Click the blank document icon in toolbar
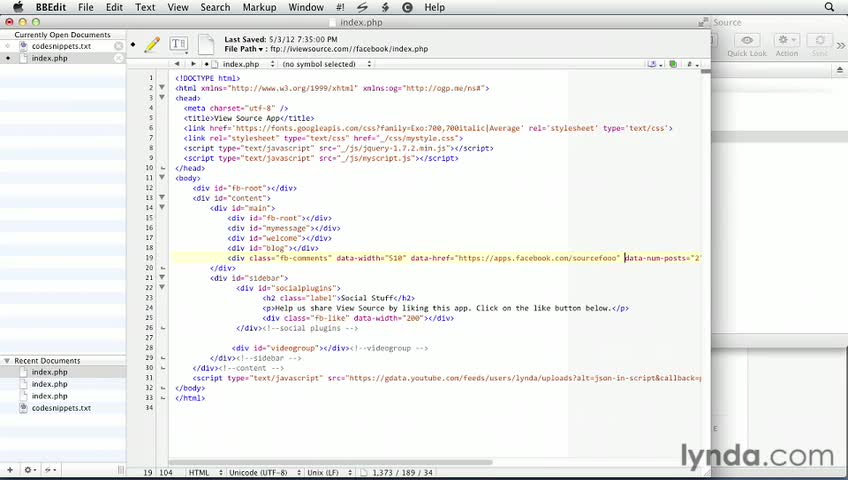 (x=206, y=44)
